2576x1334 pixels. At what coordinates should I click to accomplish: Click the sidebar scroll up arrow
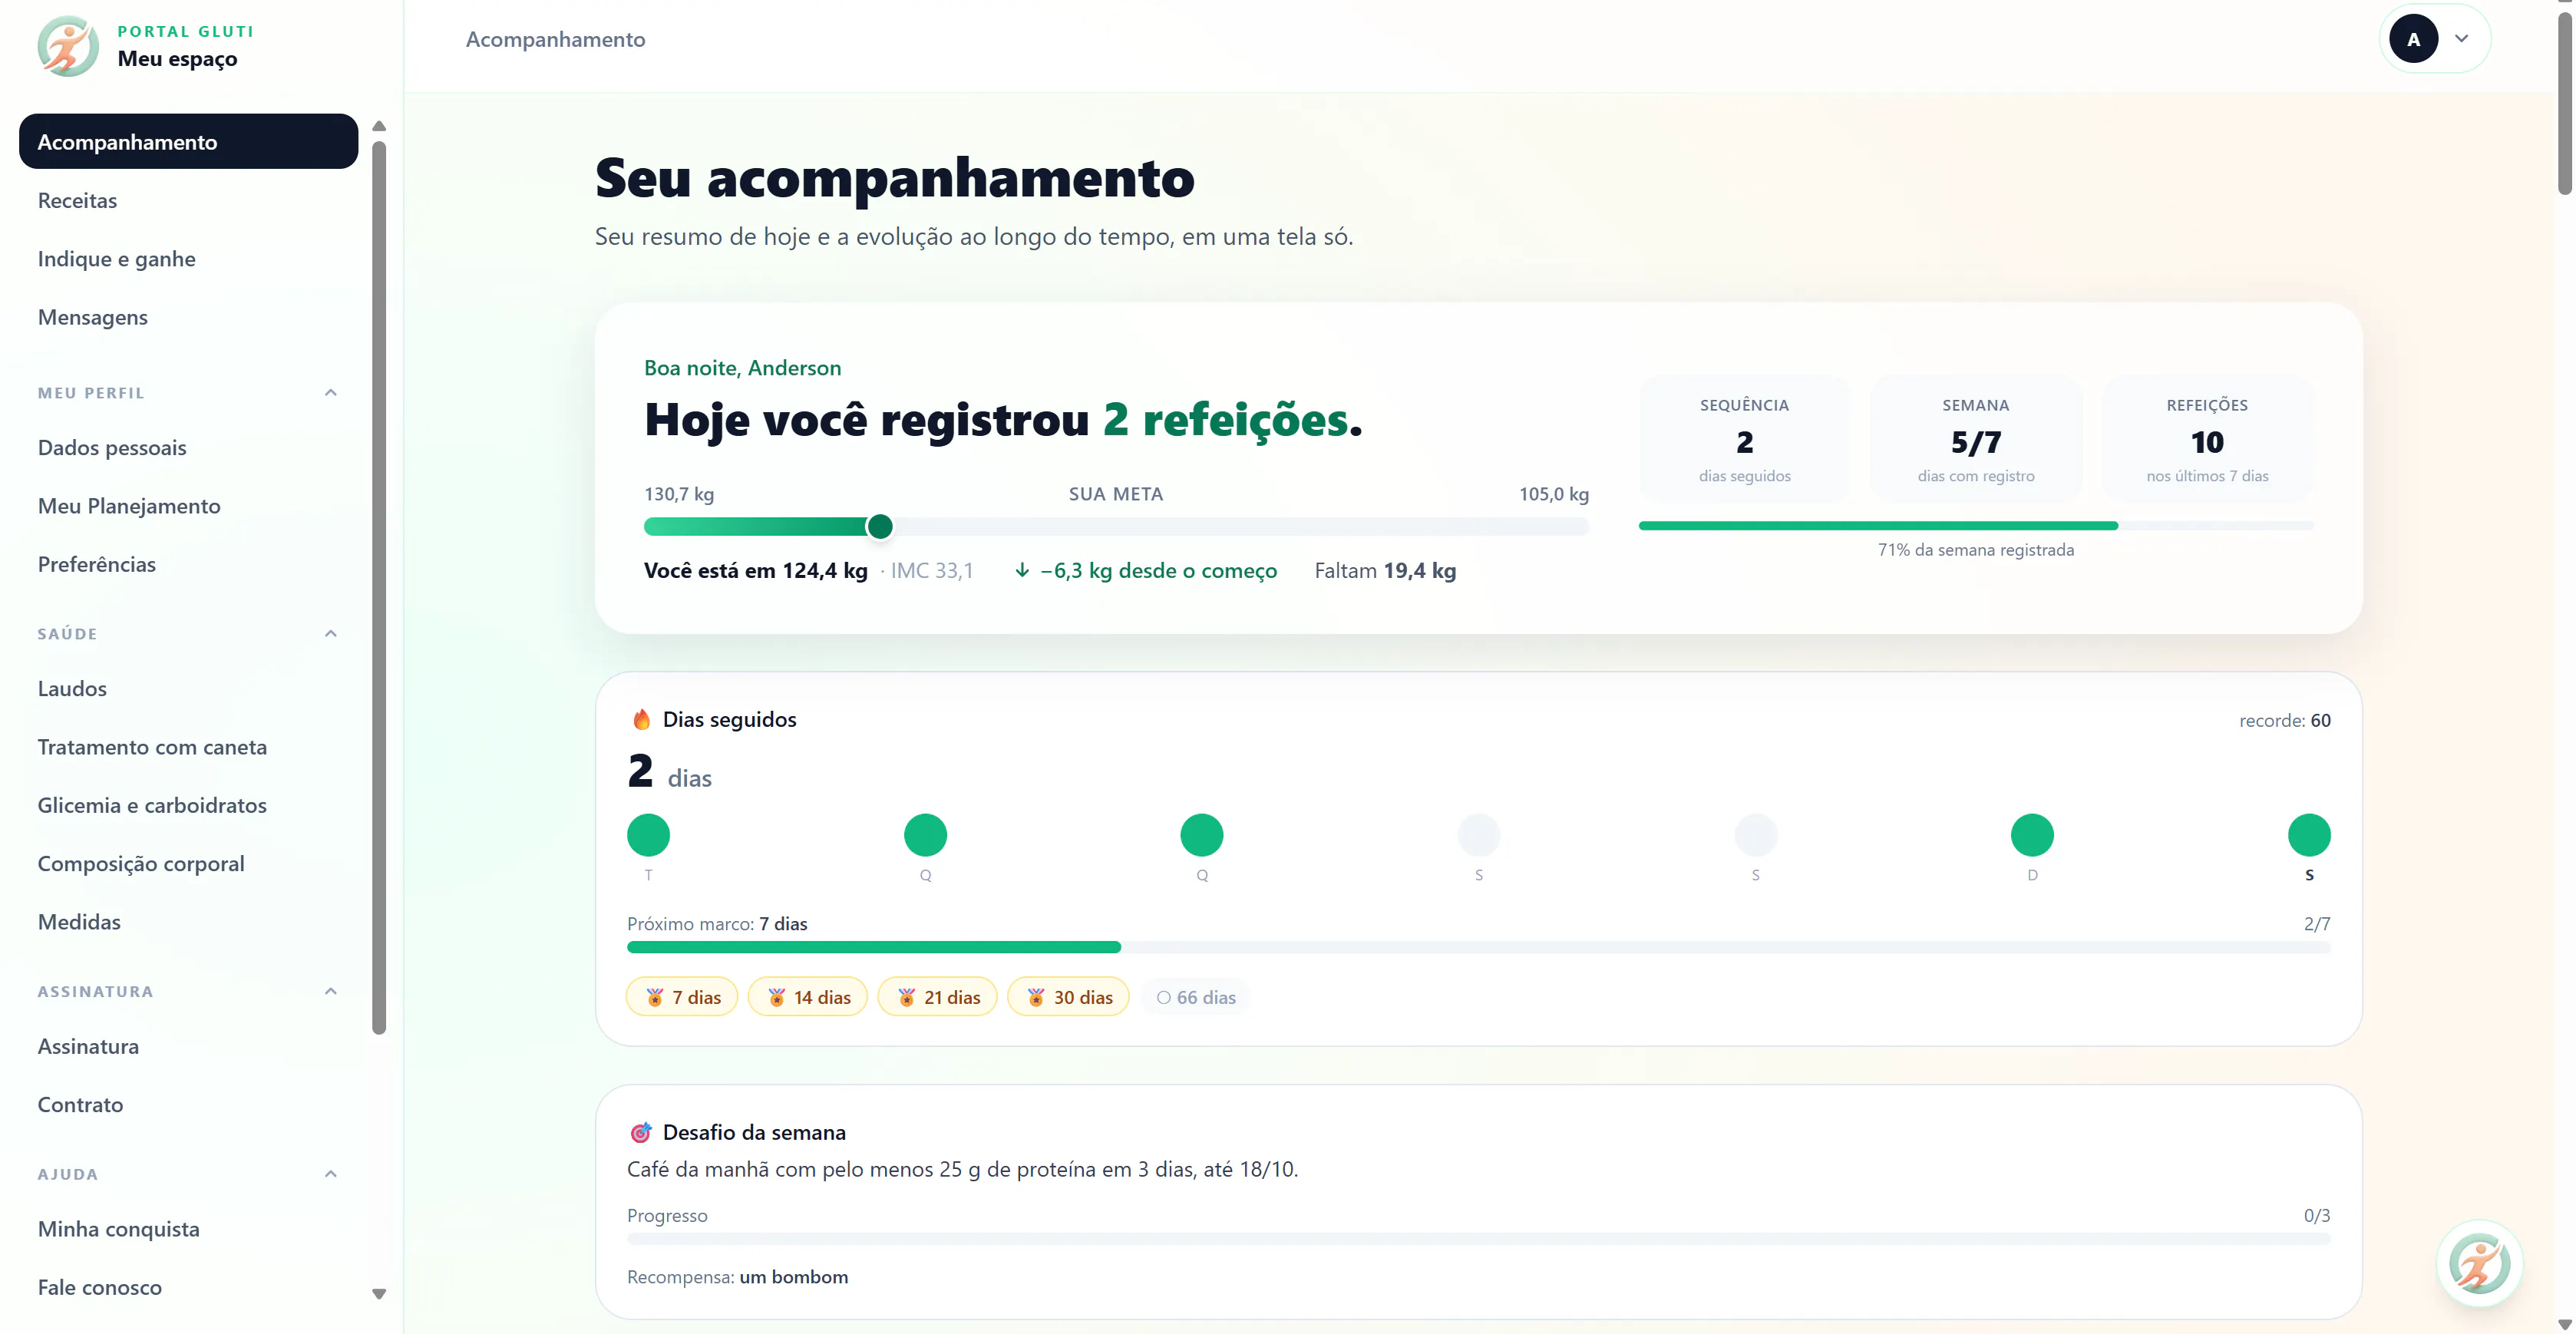pyautogui.click(x=379, y=126)
